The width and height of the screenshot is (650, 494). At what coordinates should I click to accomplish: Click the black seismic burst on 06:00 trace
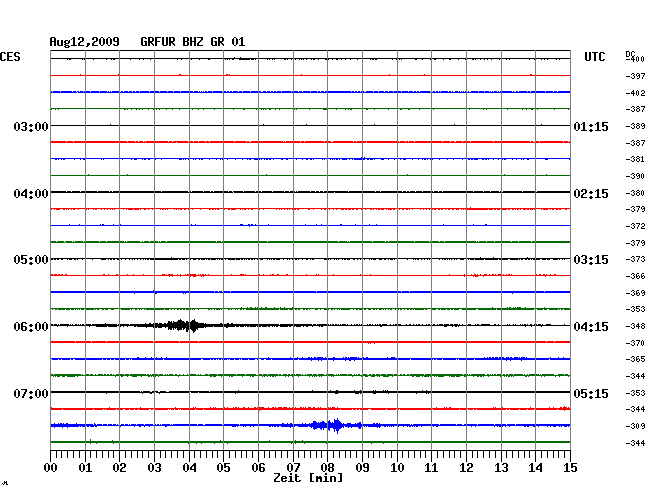click(x=182, y=325)
